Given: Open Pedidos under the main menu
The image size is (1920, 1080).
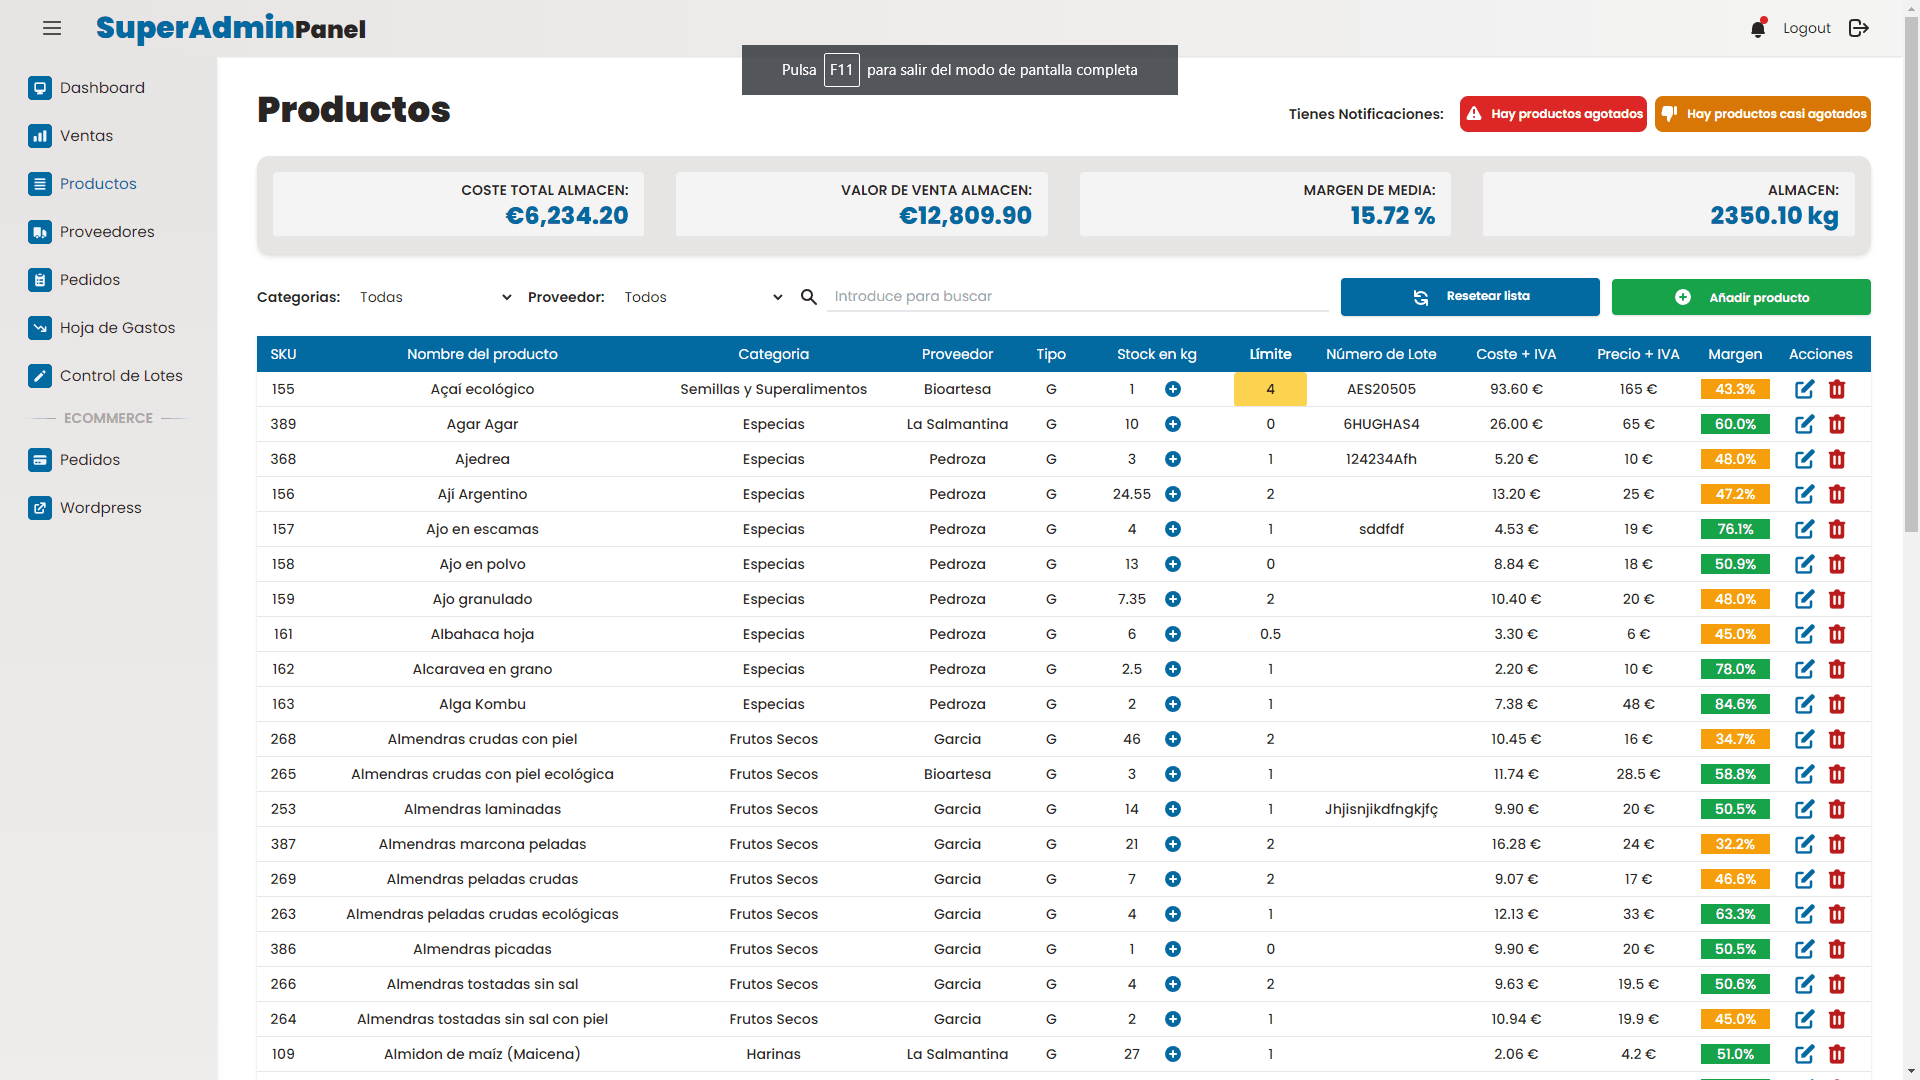Looking at the screenshot, I should coord(89,280).
